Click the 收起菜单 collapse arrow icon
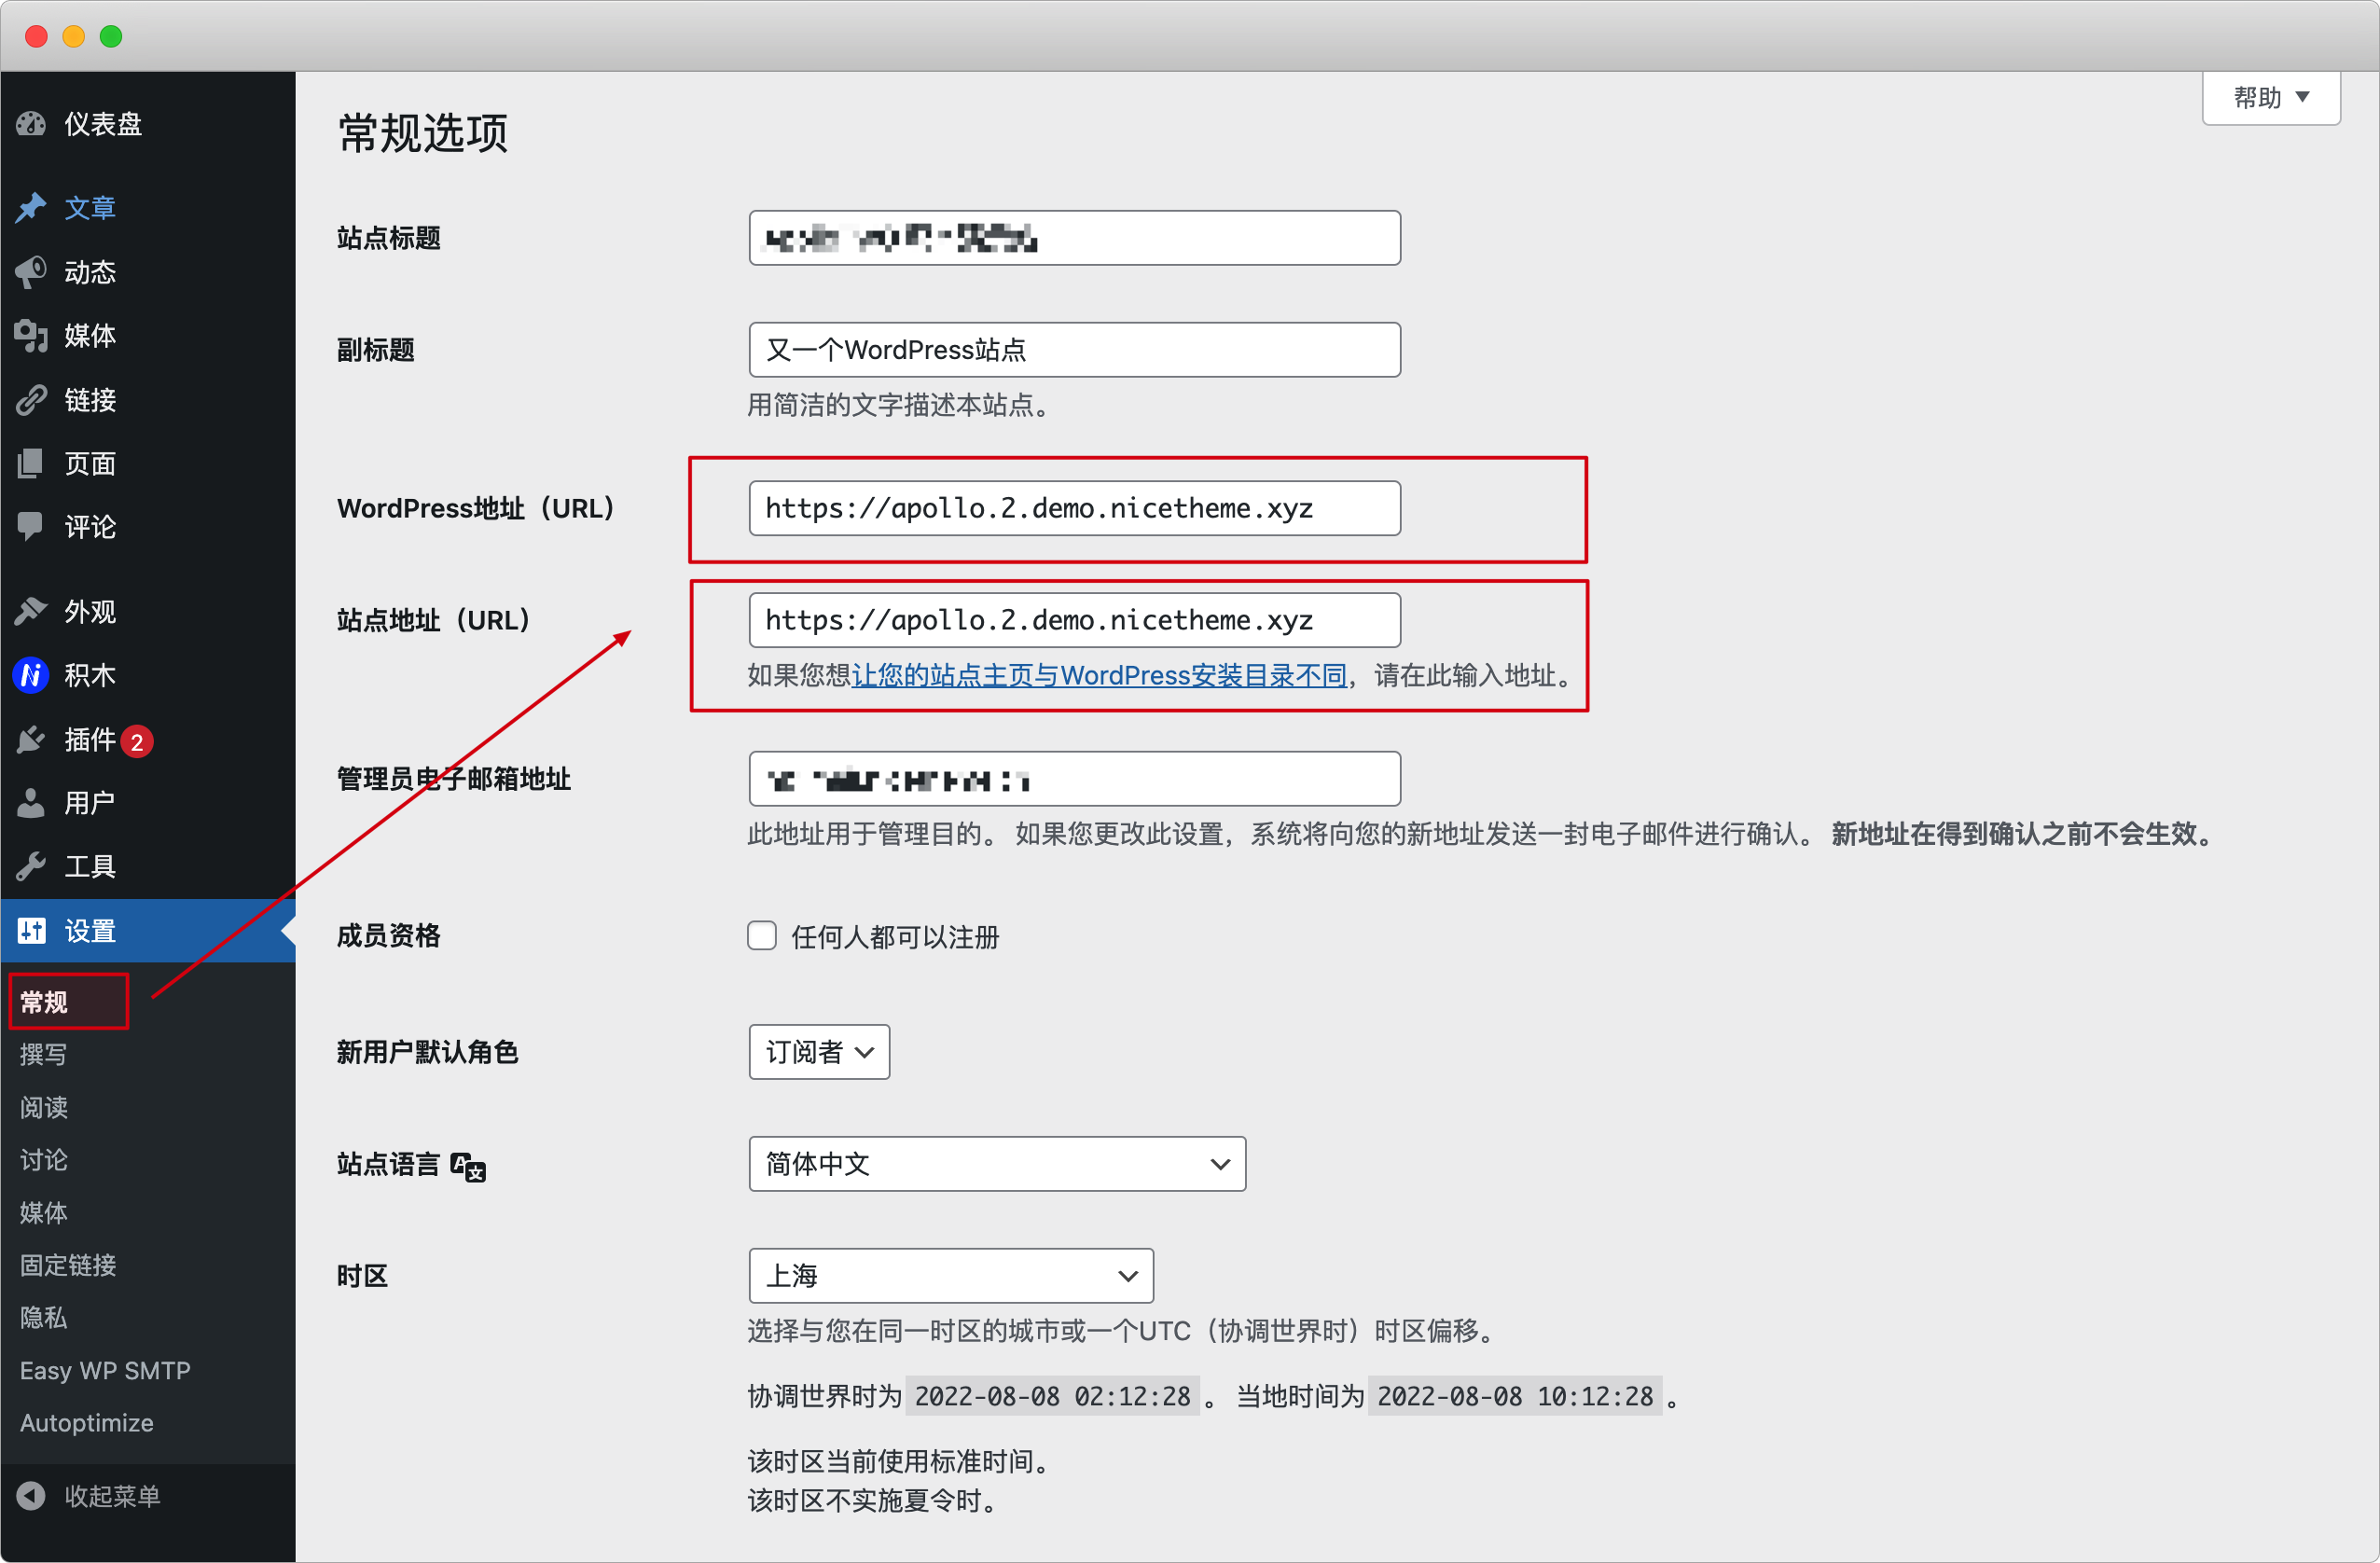This screenshot has height=1563, width=2380. point(31,1496)
